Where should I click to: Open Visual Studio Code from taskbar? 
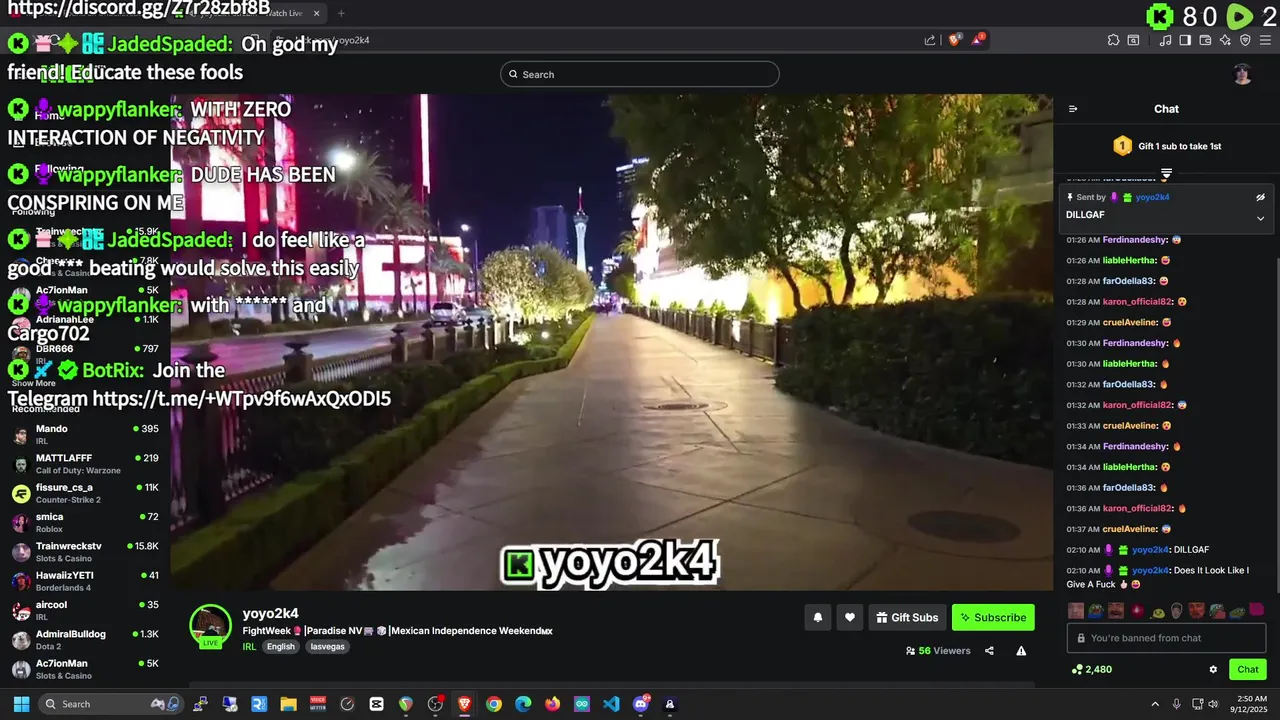click(x=611, y=704)
